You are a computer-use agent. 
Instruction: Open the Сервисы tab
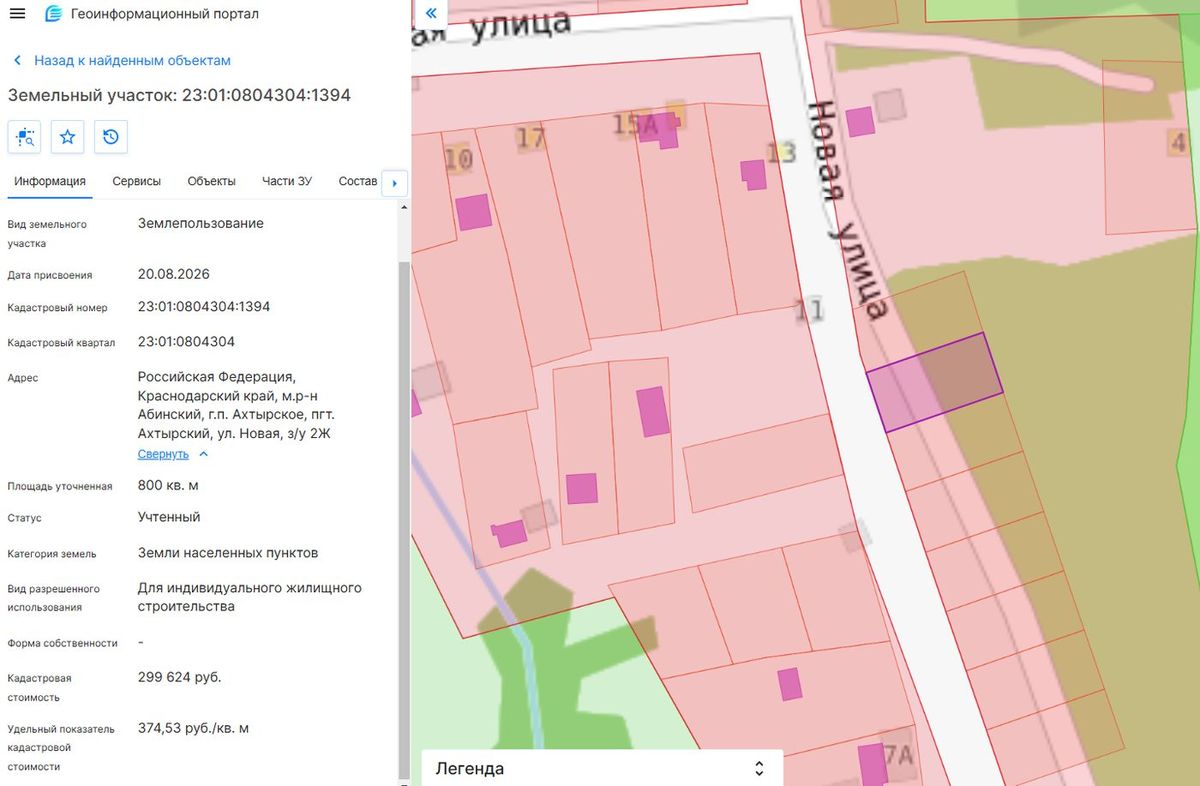tap(137, 181)
